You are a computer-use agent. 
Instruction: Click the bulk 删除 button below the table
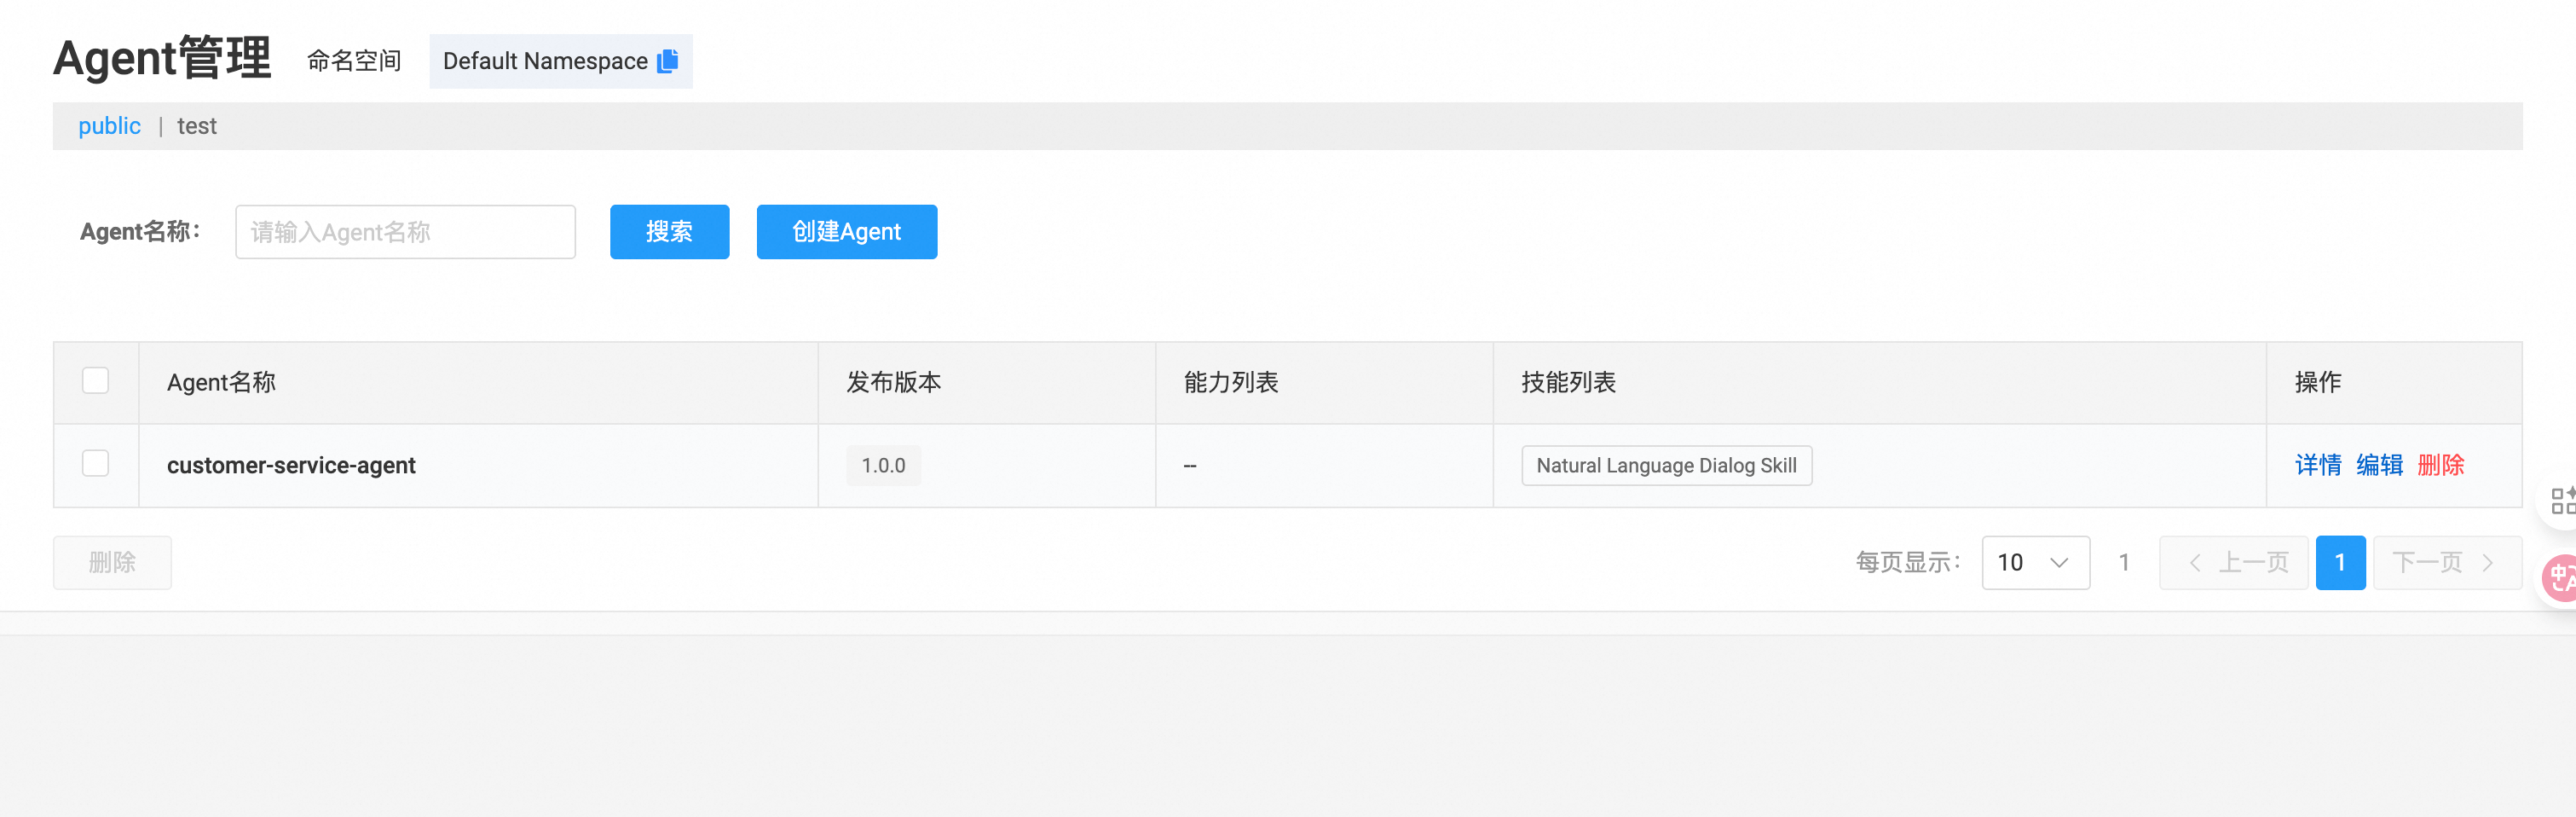point(112,562)
